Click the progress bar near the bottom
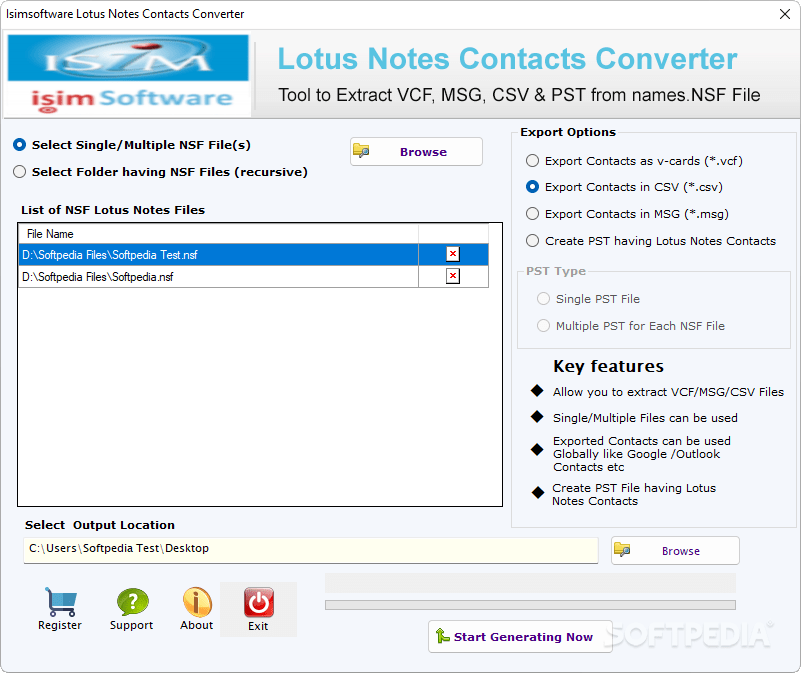Viewport: 801px width, 673px height. (x=530, y=604)
